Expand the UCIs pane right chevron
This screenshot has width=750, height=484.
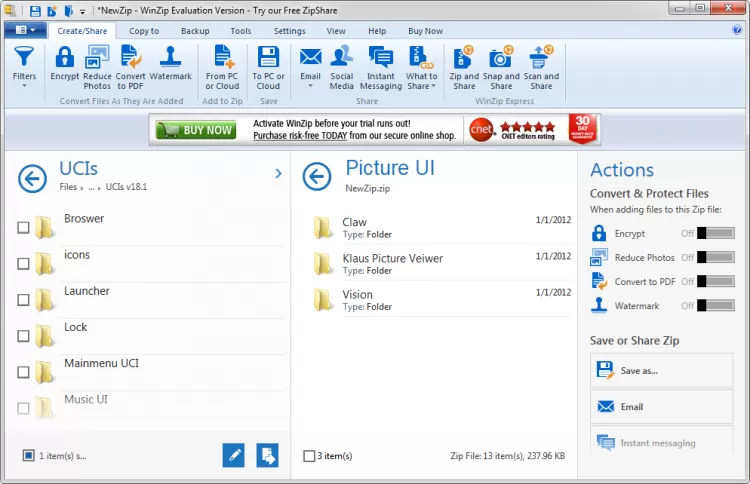(278, 173)
